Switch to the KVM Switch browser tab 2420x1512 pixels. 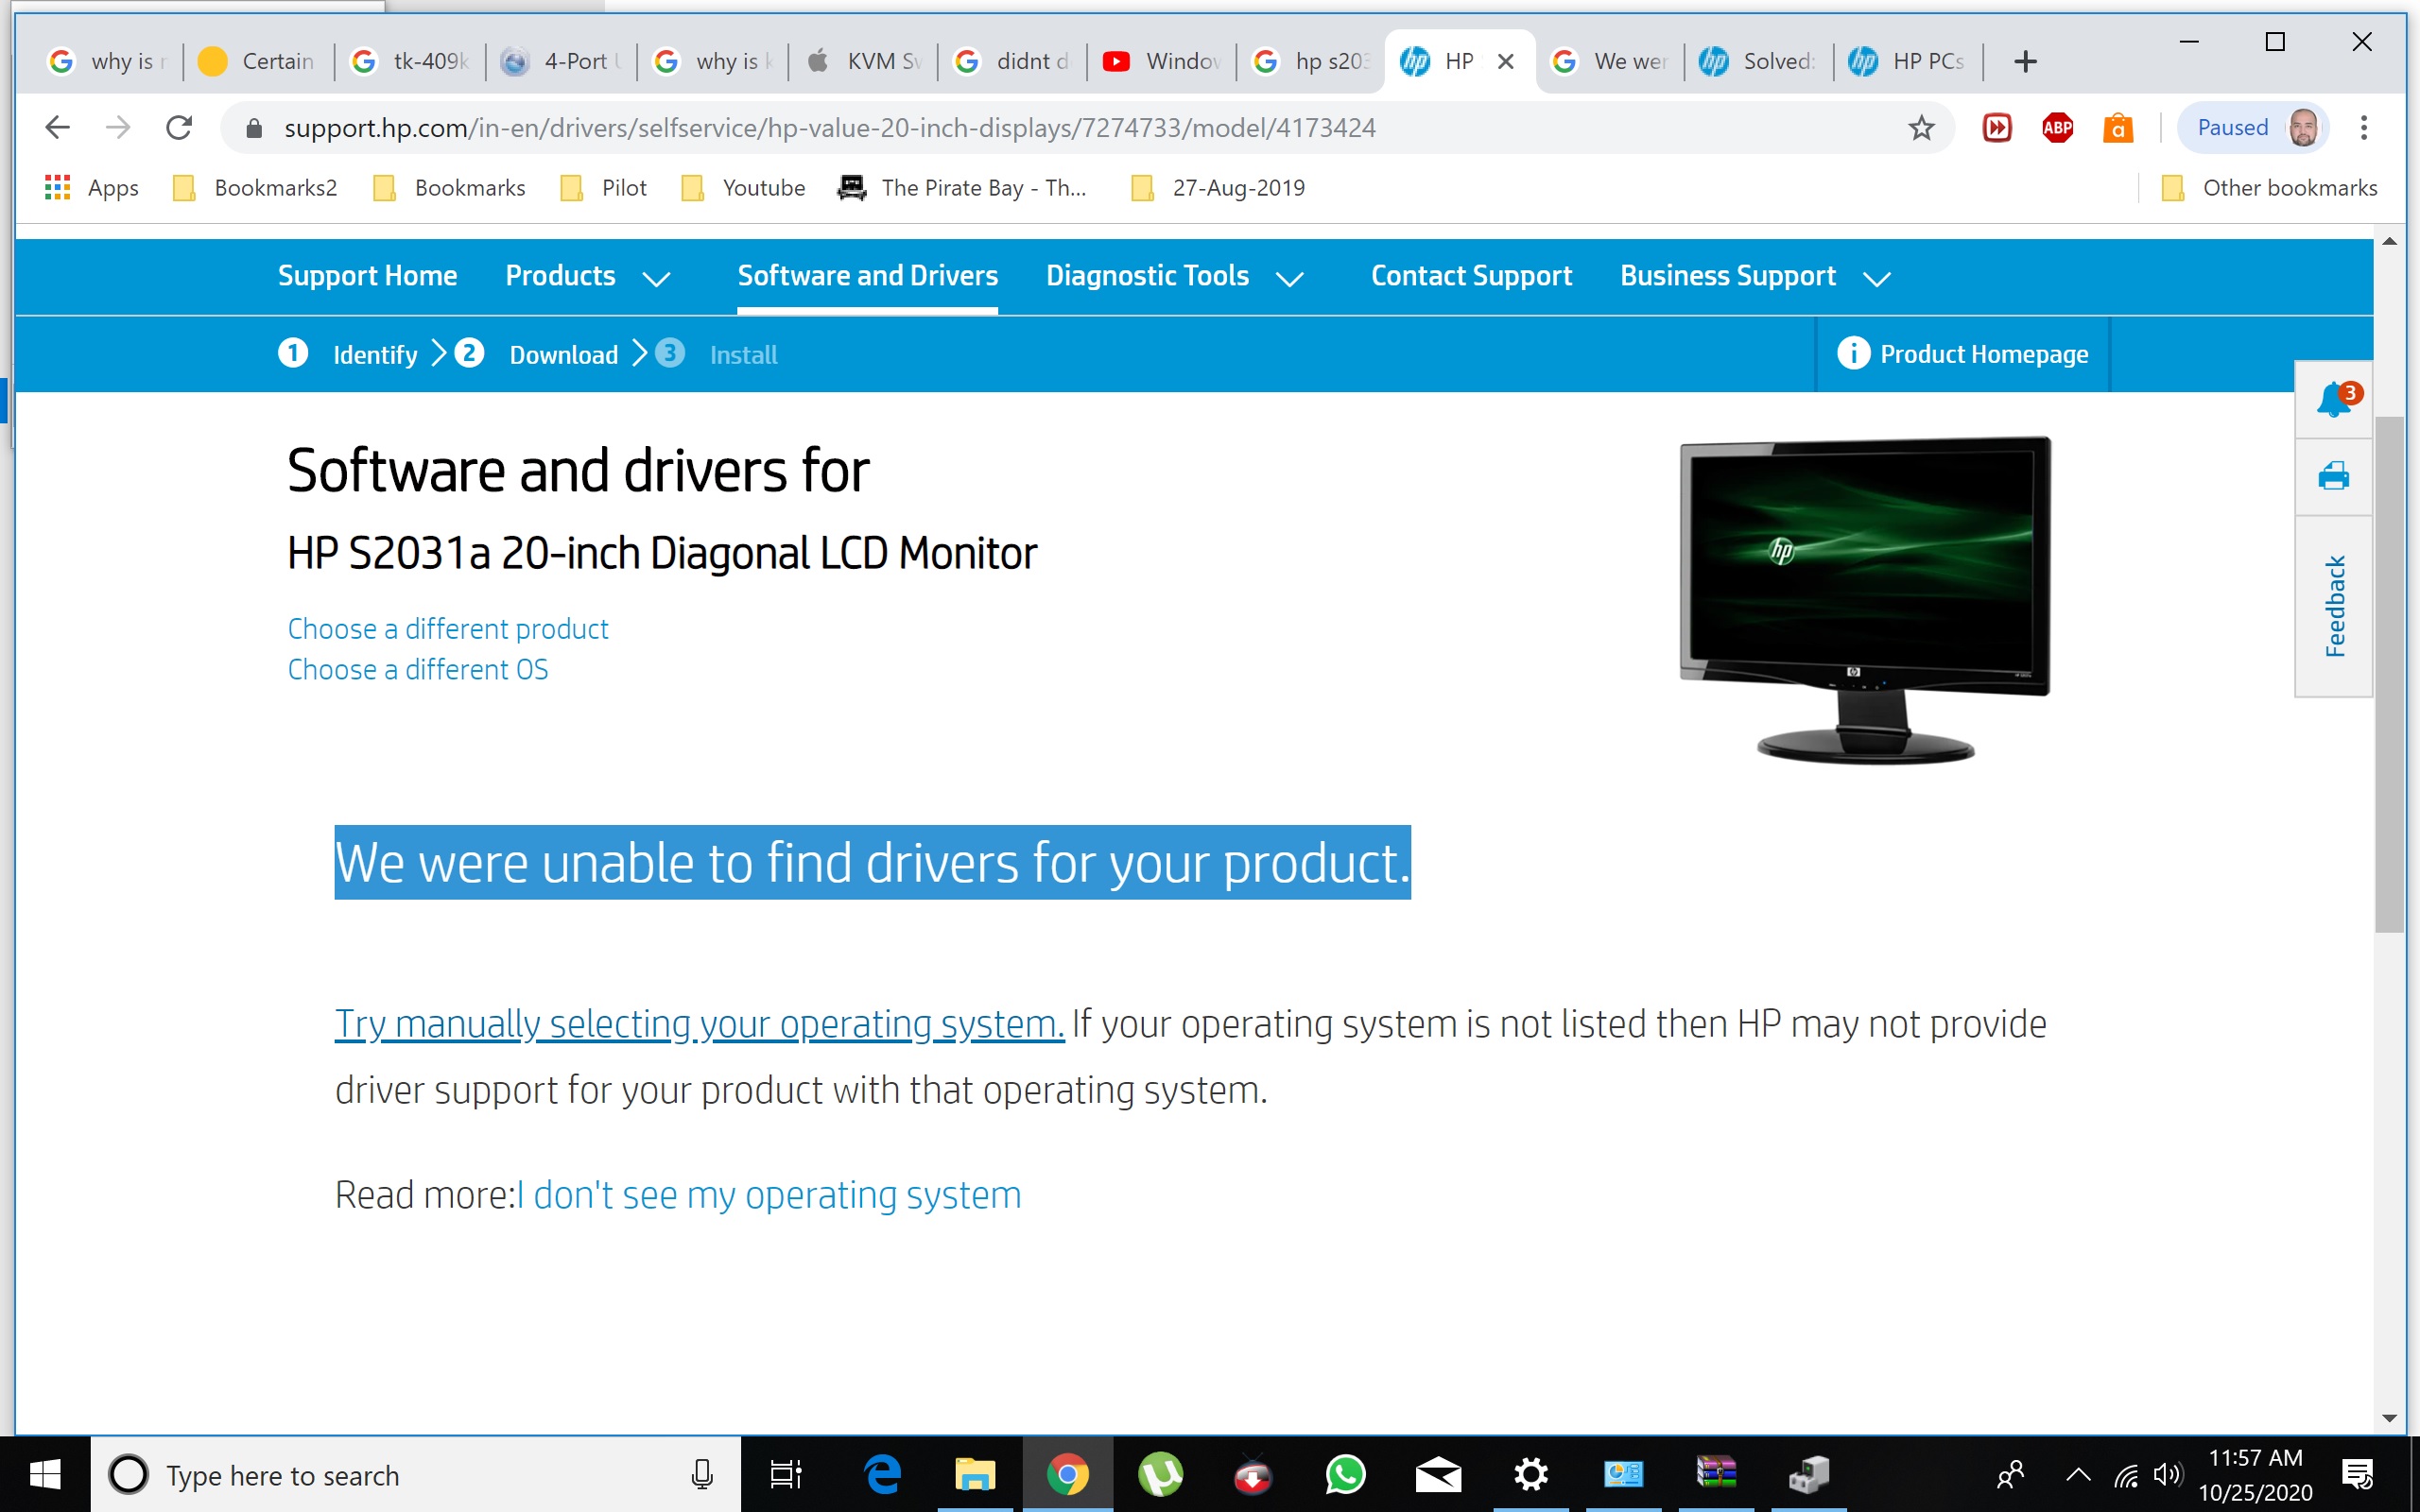[x=868, y=61]
